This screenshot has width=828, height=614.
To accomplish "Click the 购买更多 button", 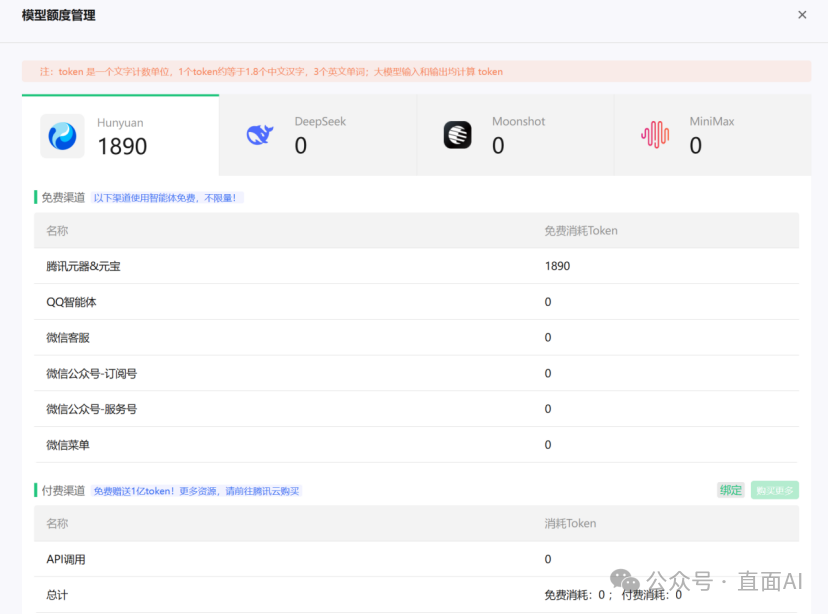I will pos(775,490).
